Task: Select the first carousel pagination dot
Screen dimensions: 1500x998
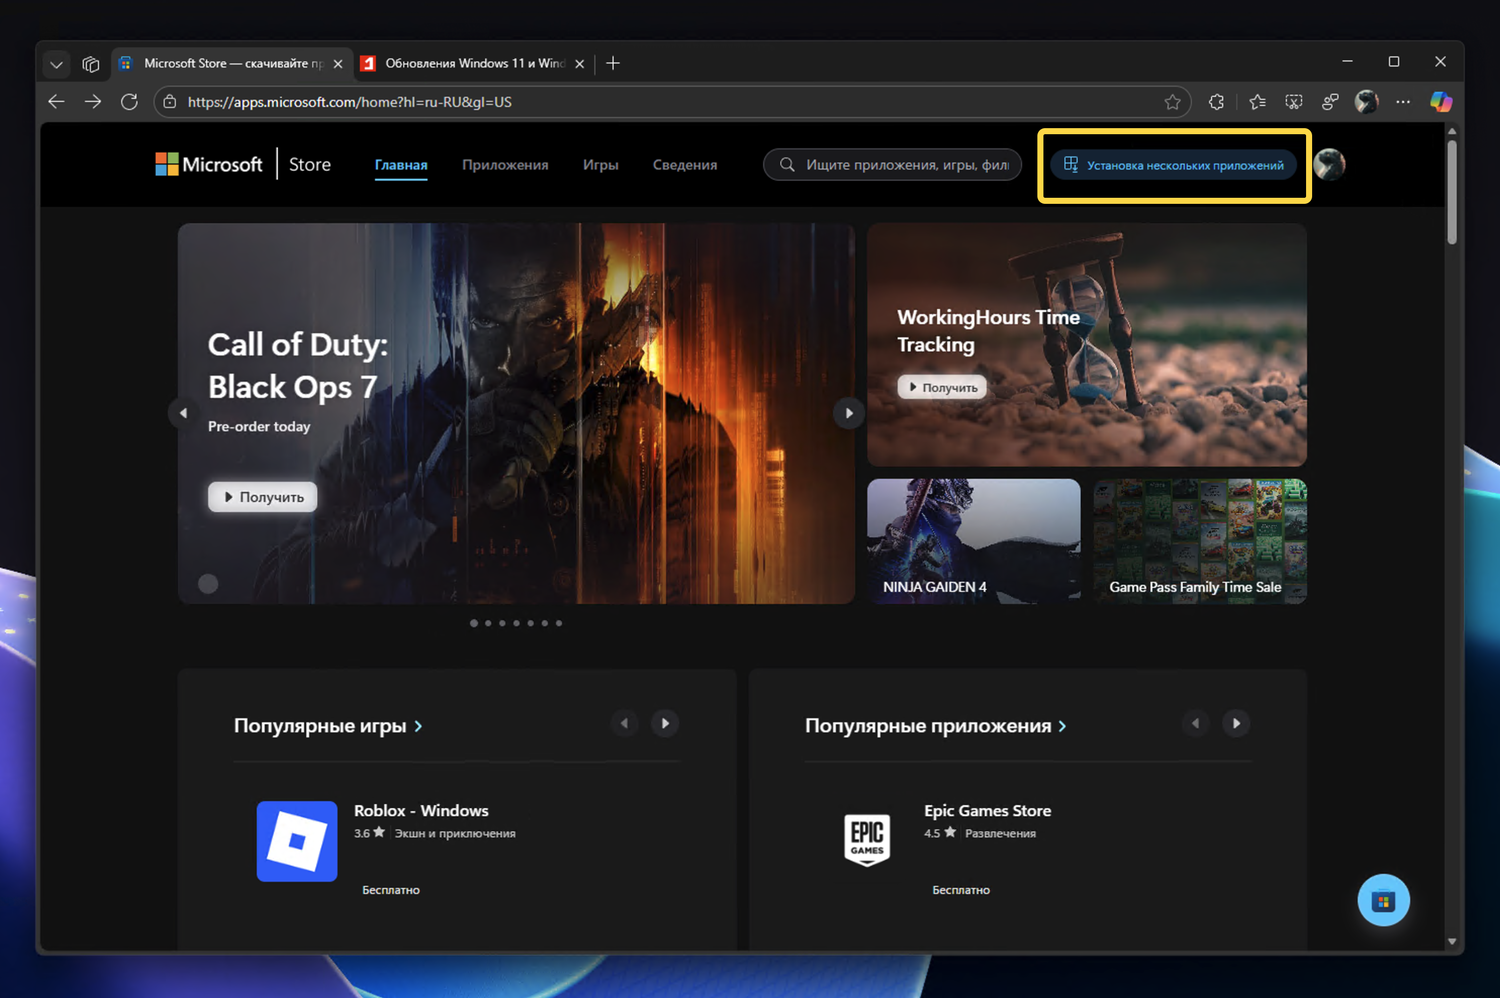Action: (x=474, y=623)
